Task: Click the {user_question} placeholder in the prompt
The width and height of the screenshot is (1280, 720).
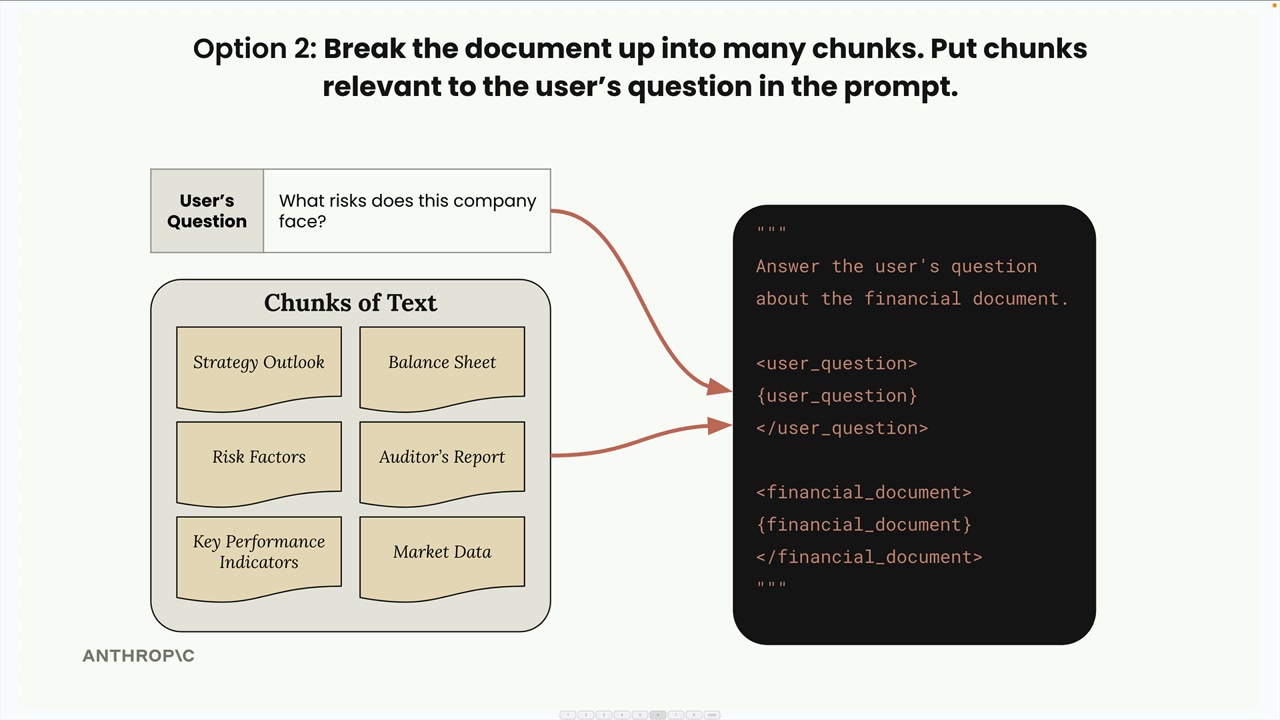Action: pos(837,396)
